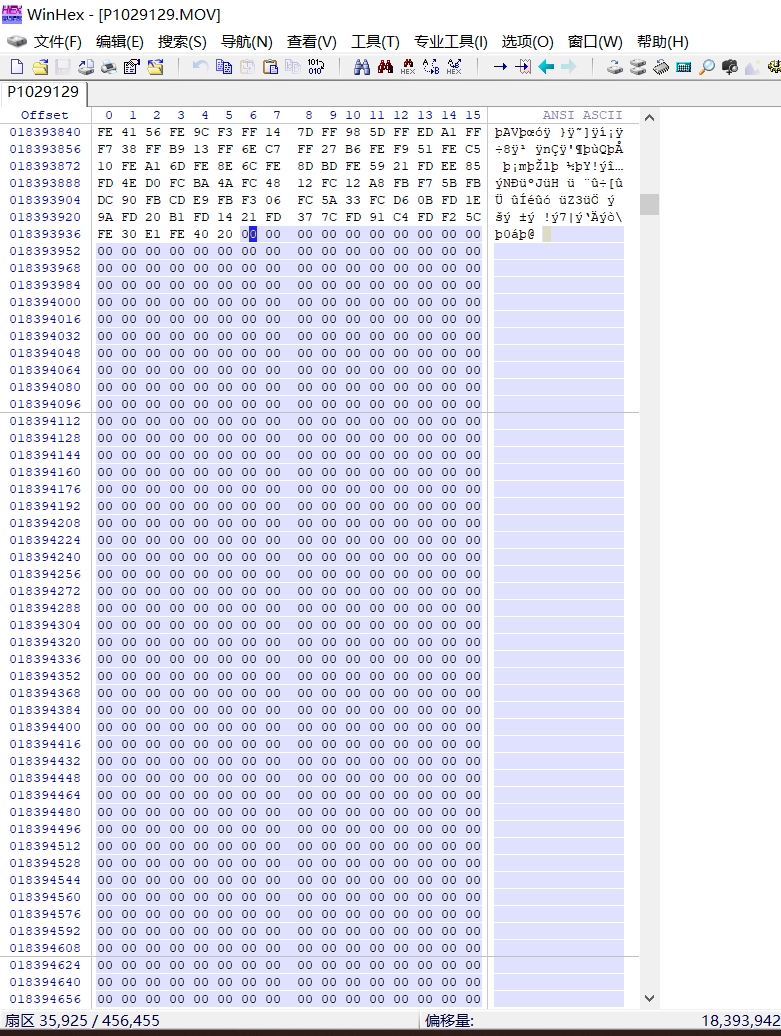Open the 工具(T) menu

coord(375,42)
